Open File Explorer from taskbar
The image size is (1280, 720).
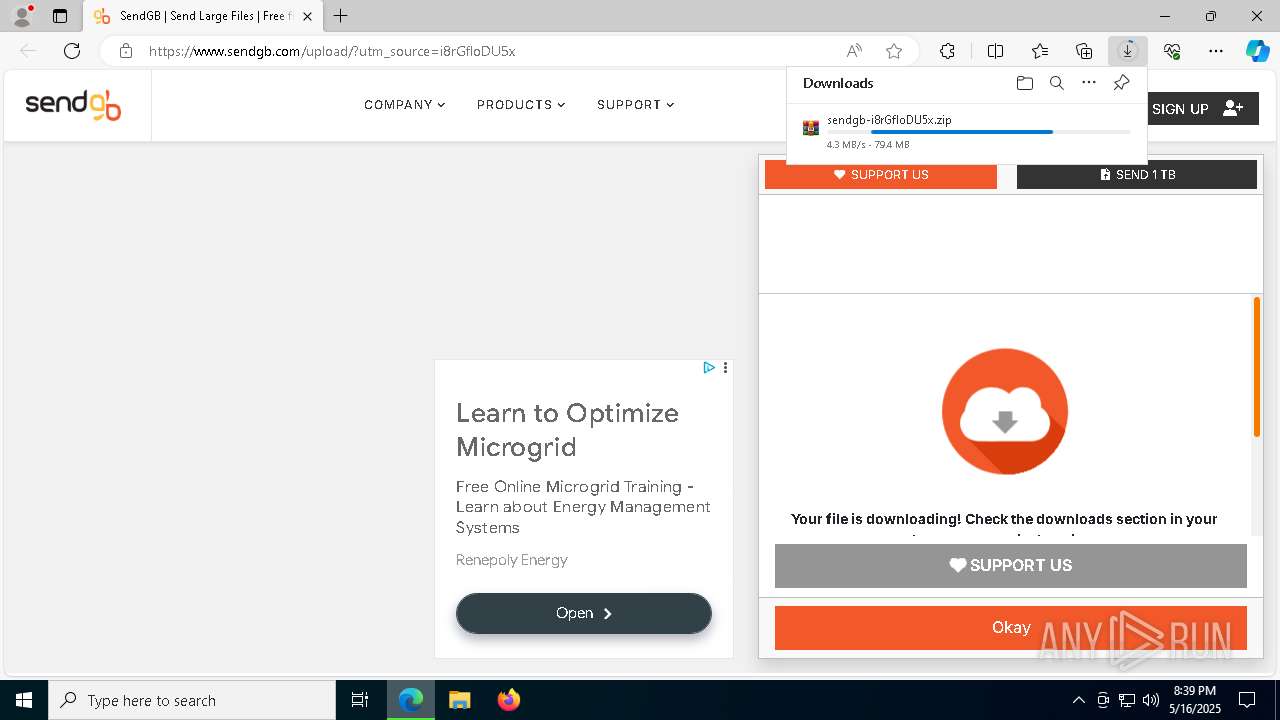[459, 700]
